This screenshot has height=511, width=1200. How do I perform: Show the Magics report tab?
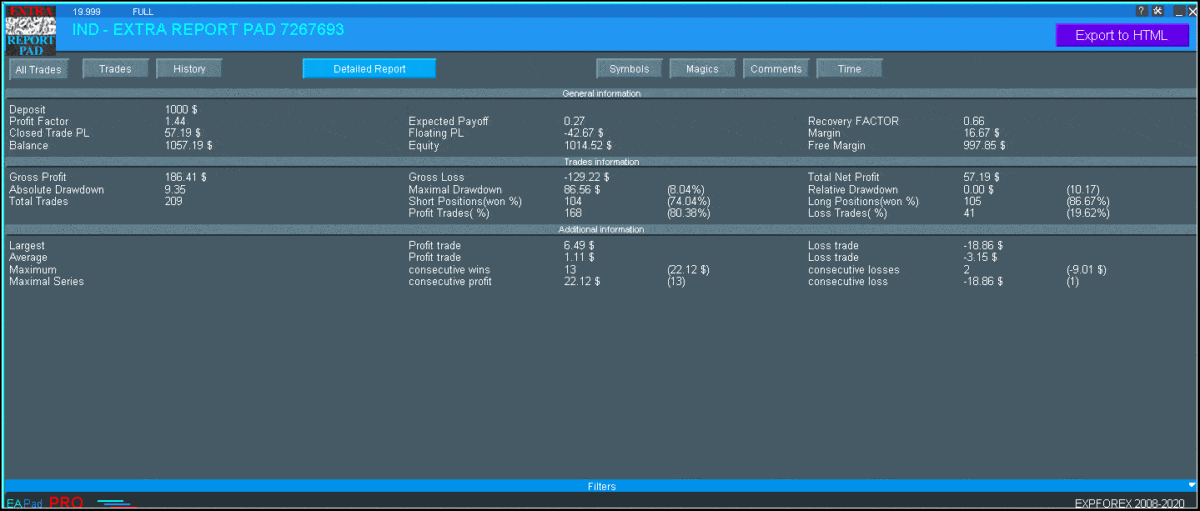[x=702, y=69]
